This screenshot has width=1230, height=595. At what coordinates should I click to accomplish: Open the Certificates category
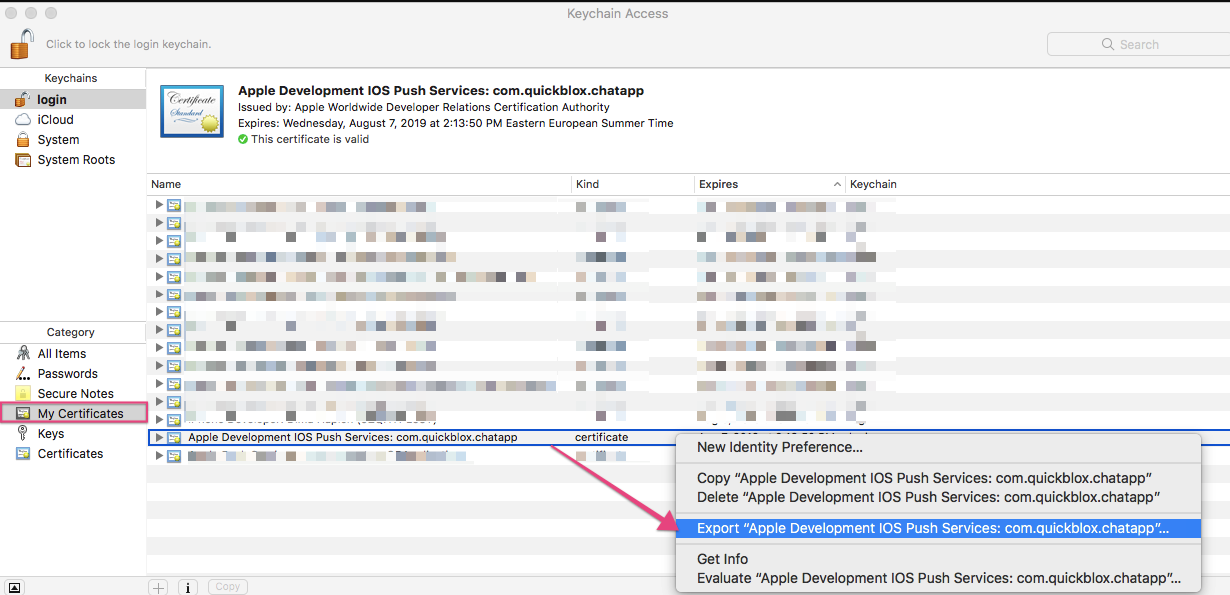click(x=72, y=453)
